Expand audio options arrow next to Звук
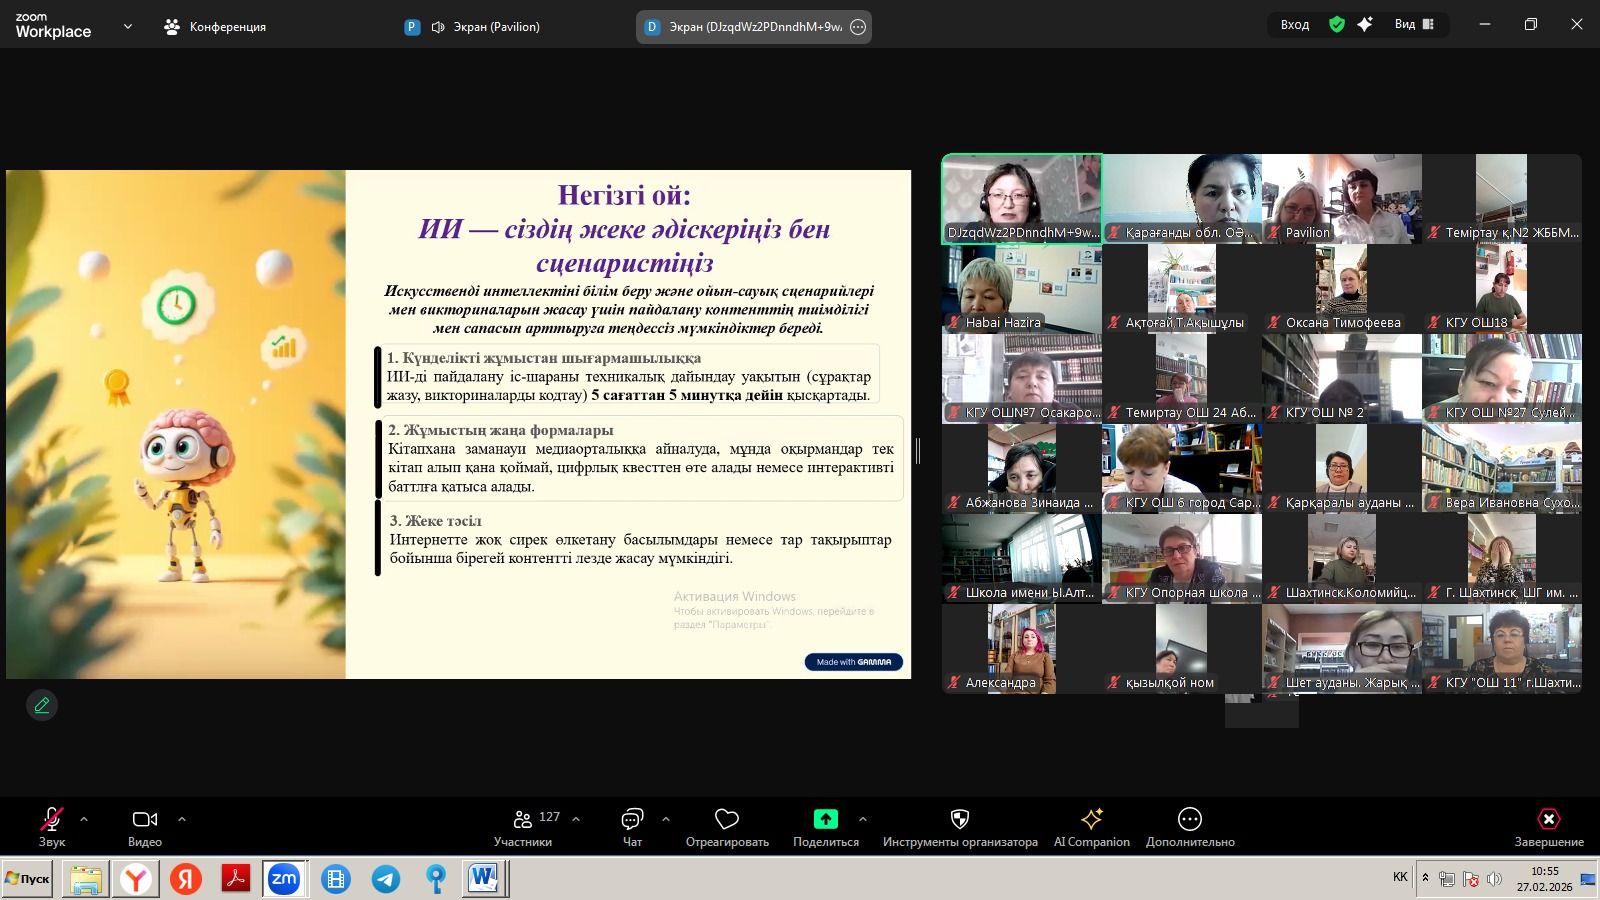Viewport: 1600px width, 900px height. click(x=84, y=819)
